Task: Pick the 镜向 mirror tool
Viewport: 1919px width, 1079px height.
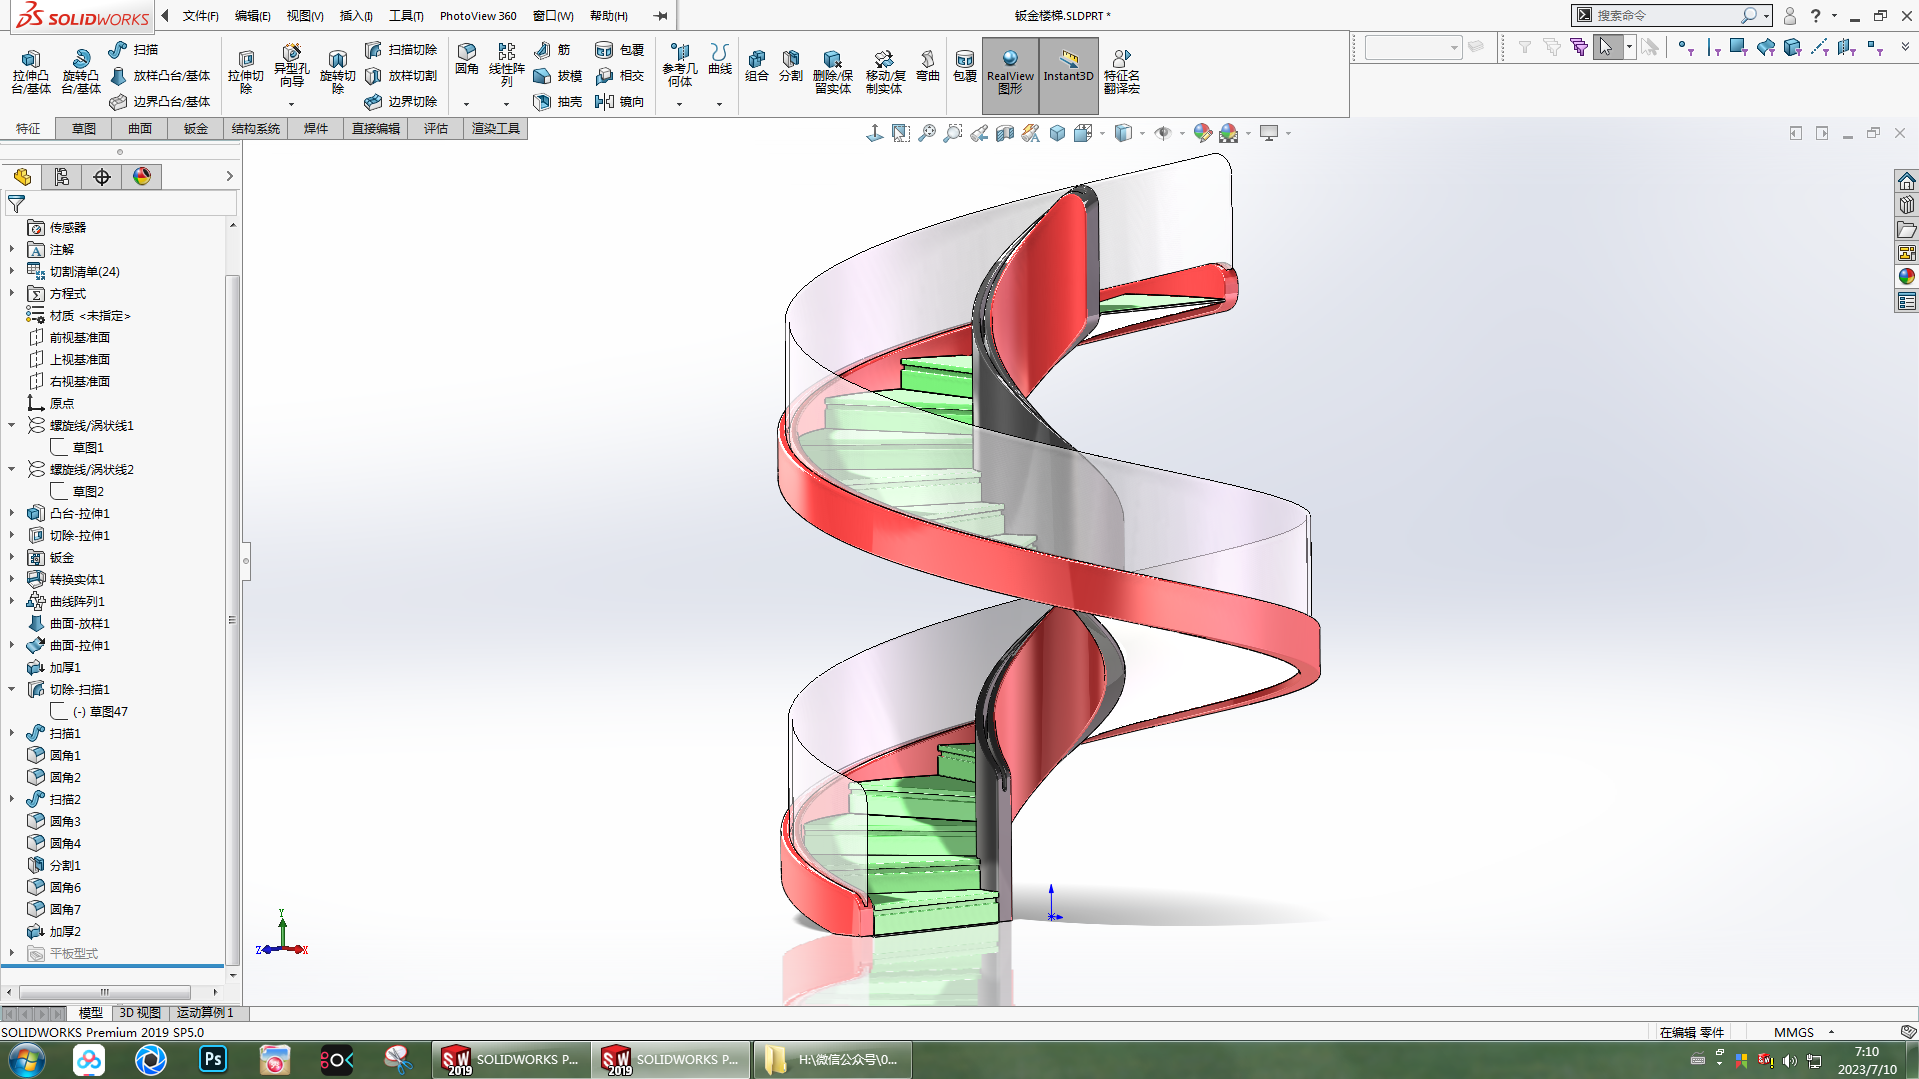Action: [620, 102]
